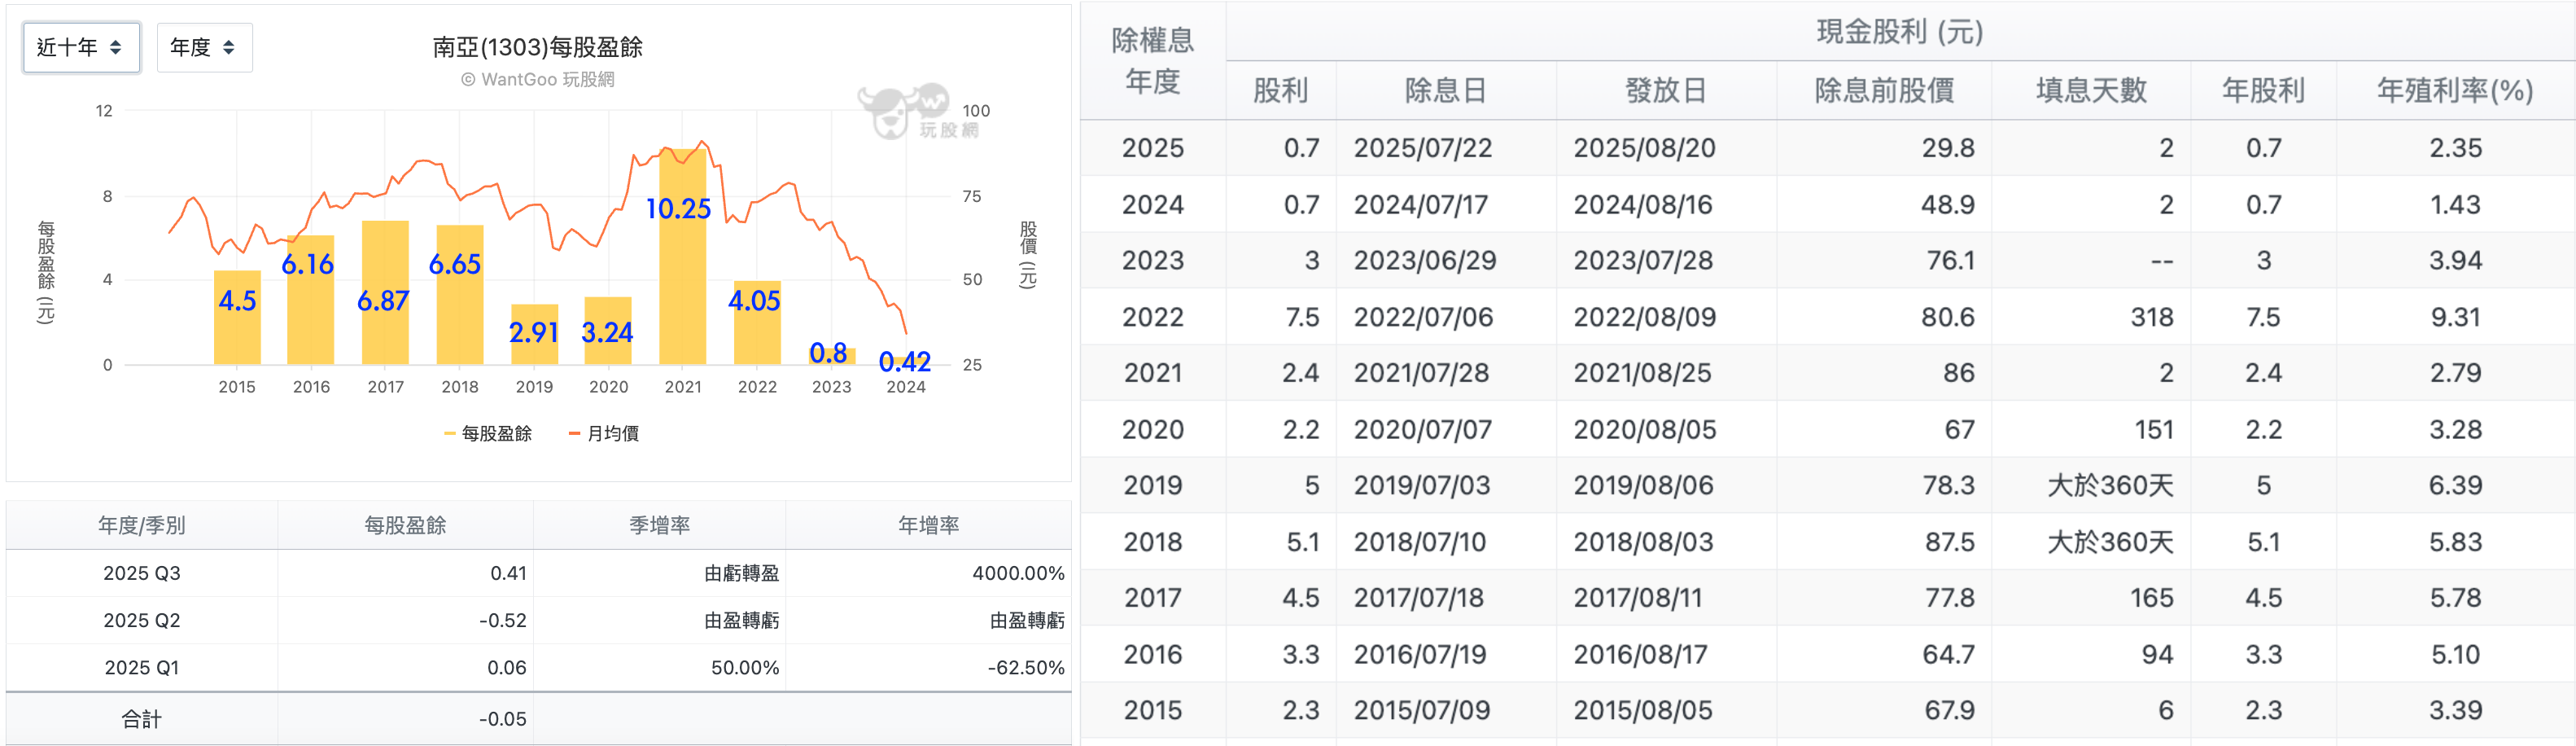Click the 現金股利 (元) group header
The width and height of the screenshot is (2576, 746).
point(1899,32)
